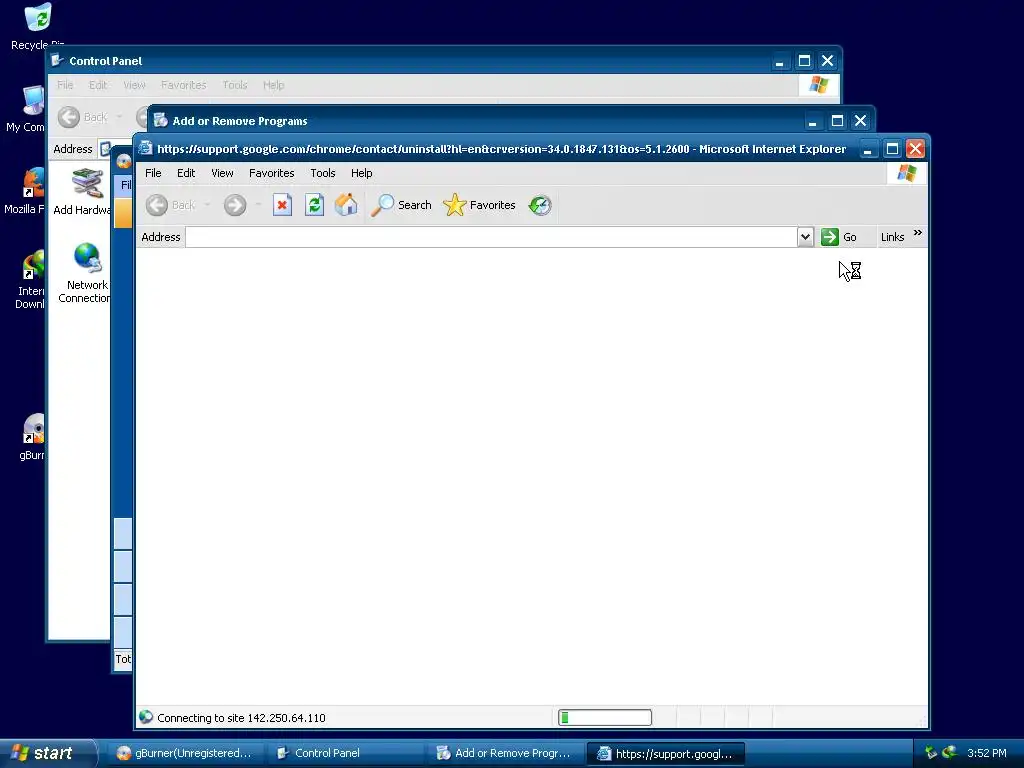The height and width of the screenshot is (768, 1024).
Task: Open Edit menu in Control Panel window
Action: click(x=98, y=85)
